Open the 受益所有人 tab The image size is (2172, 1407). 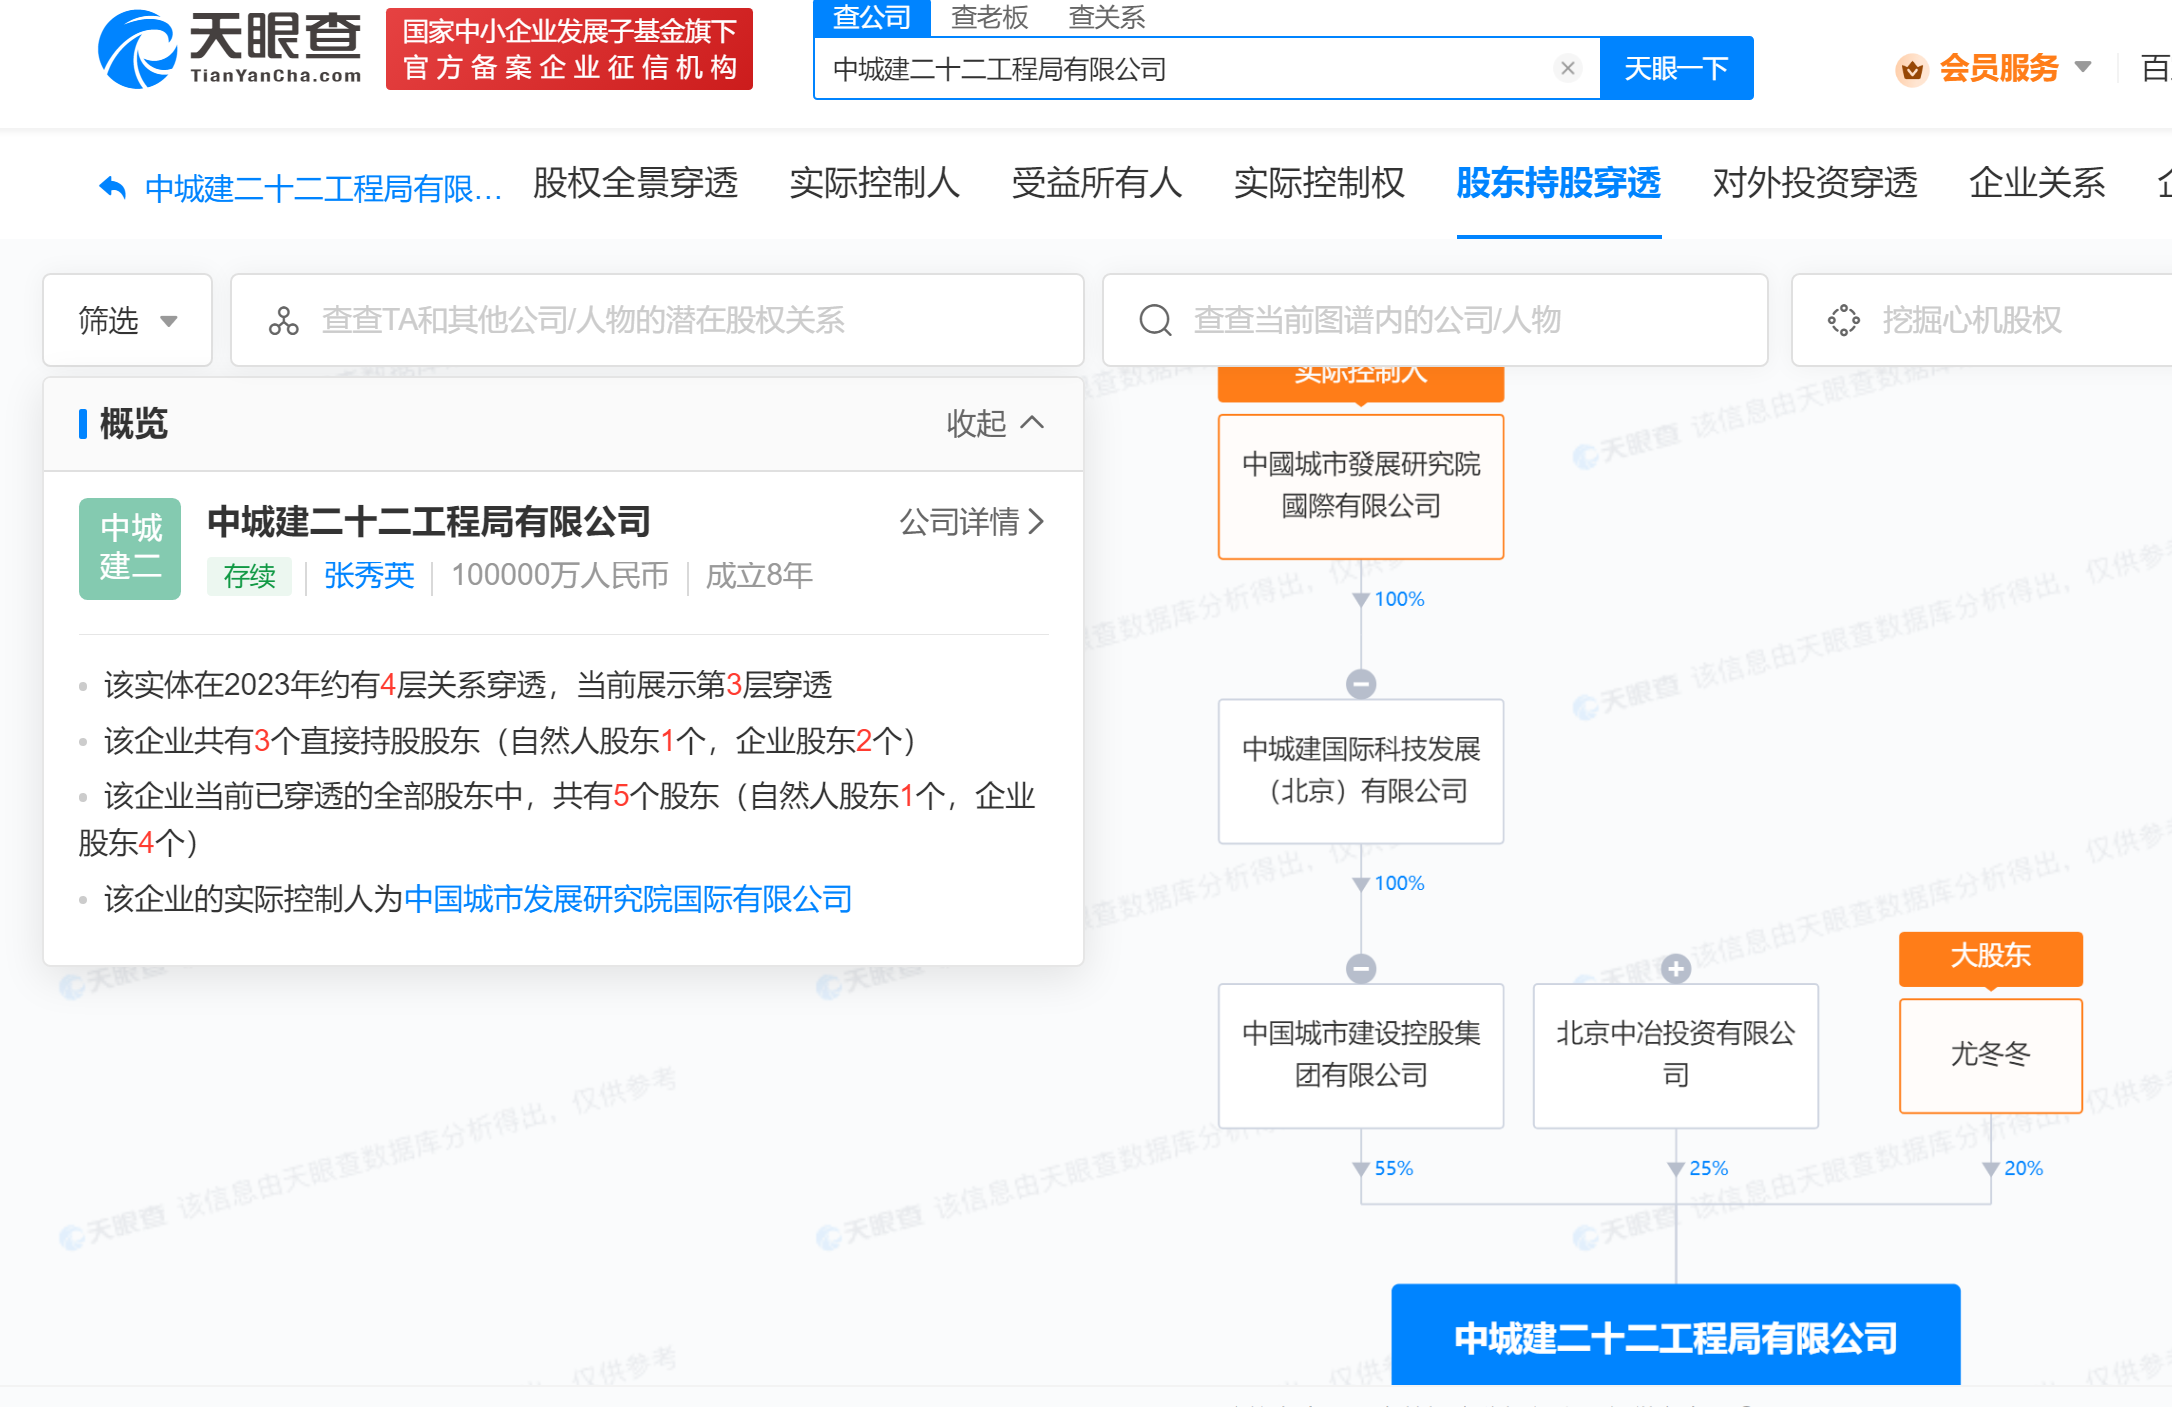coord(1096,182)
